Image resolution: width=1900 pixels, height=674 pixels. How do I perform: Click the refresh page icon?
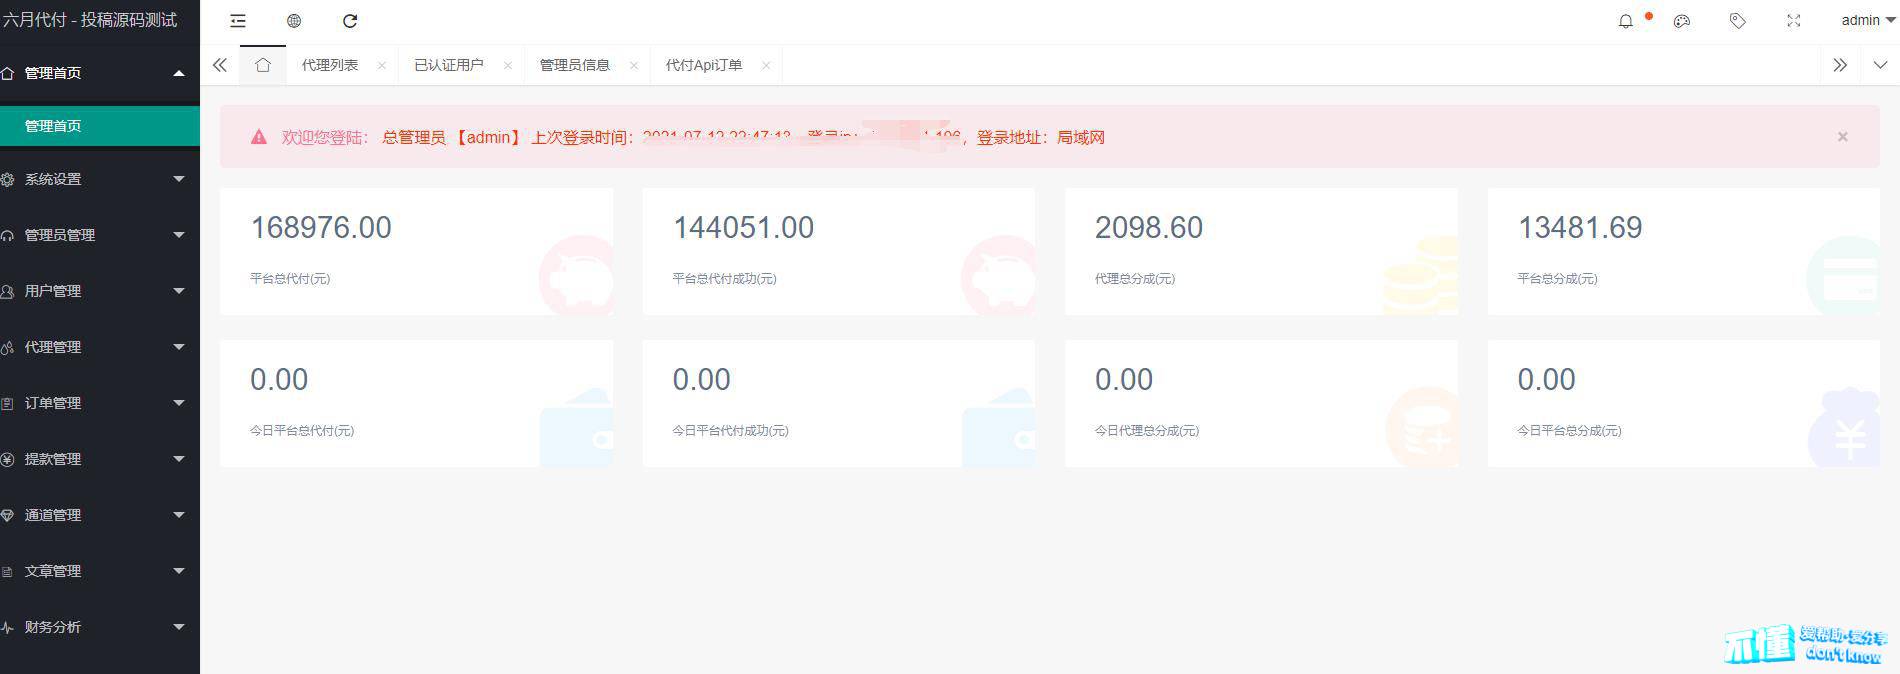350,21
